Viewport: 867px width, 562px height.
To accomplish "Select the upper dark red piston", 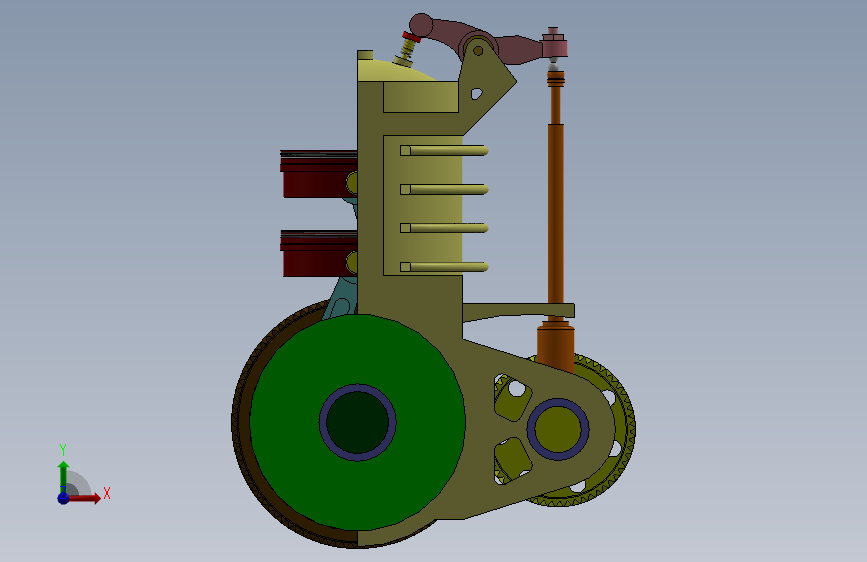I will tap(319, 174).
